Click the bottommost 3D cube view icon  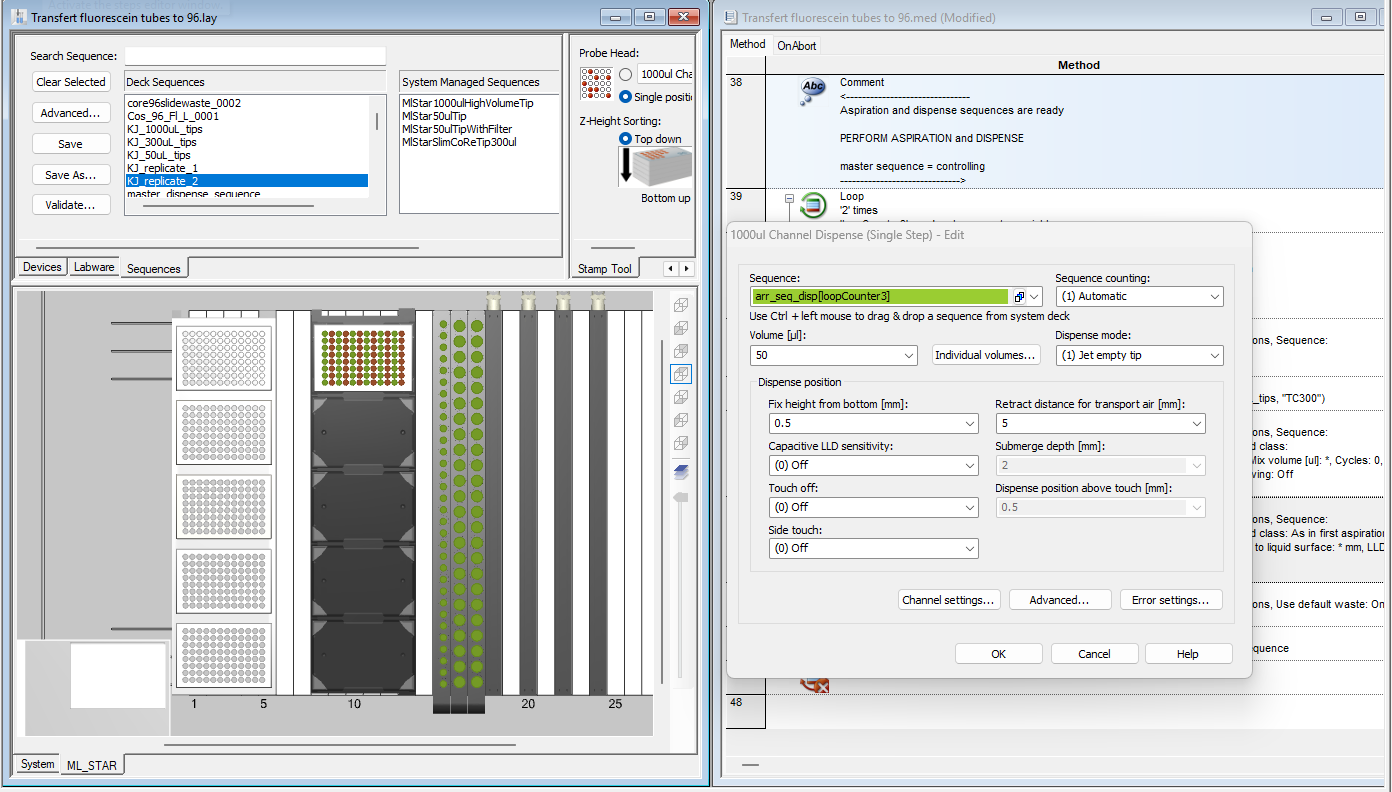click(680, 443)
